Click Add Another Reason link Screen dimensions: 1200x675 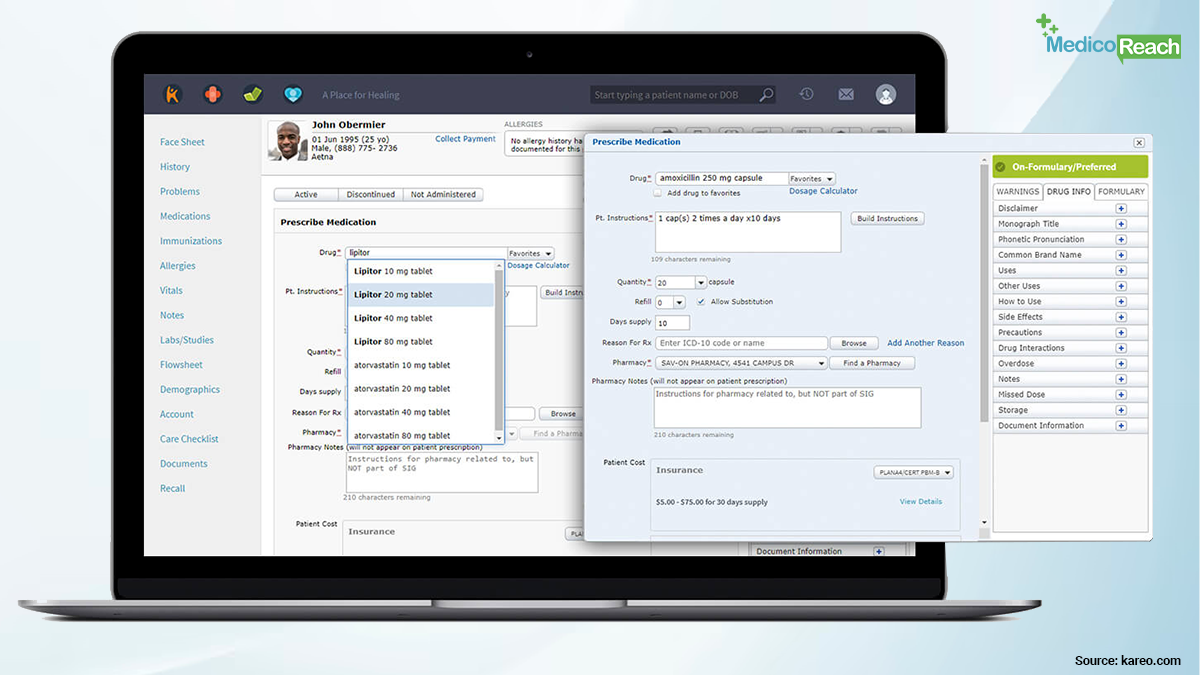926,343
